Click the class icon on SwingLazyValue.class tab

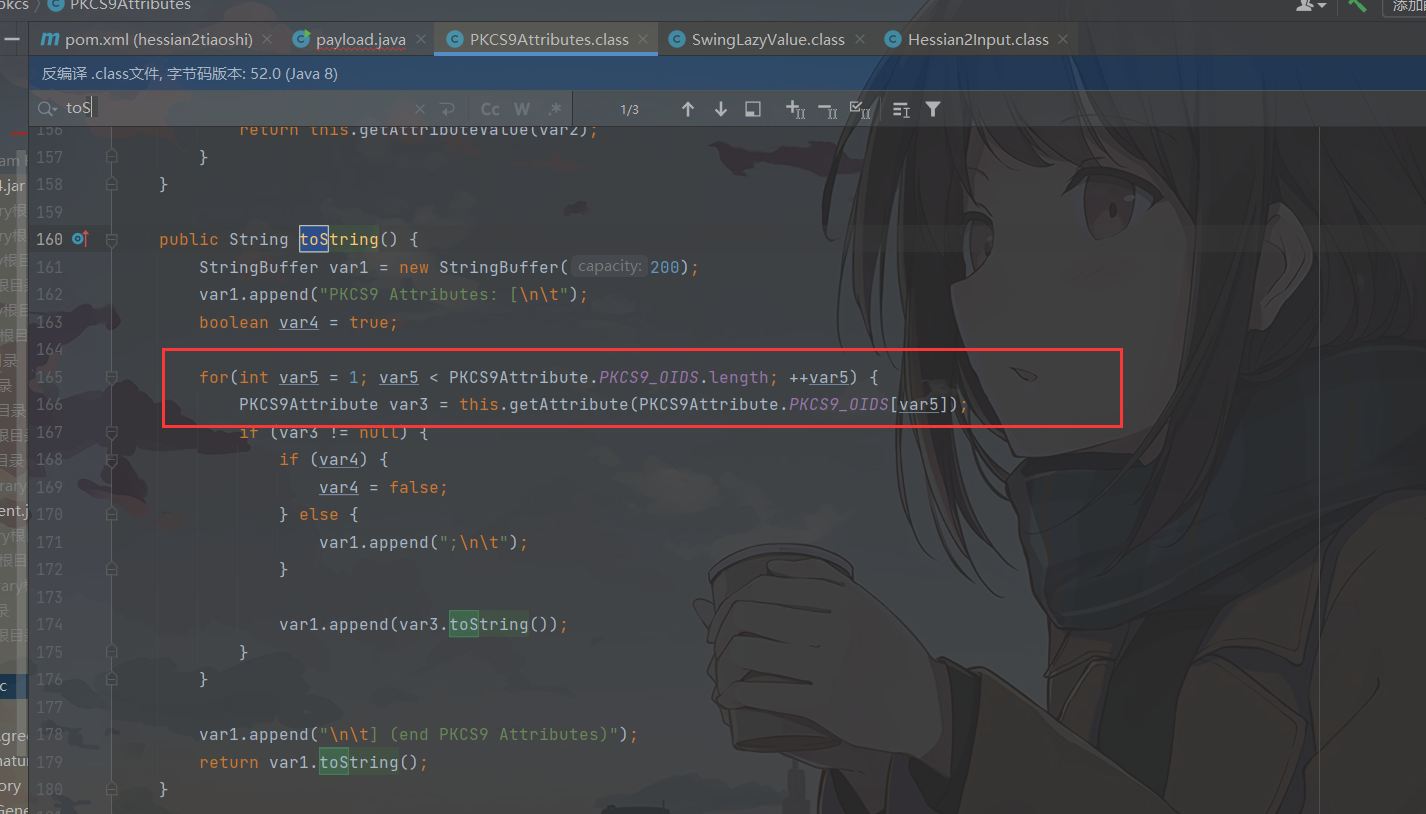676,40
